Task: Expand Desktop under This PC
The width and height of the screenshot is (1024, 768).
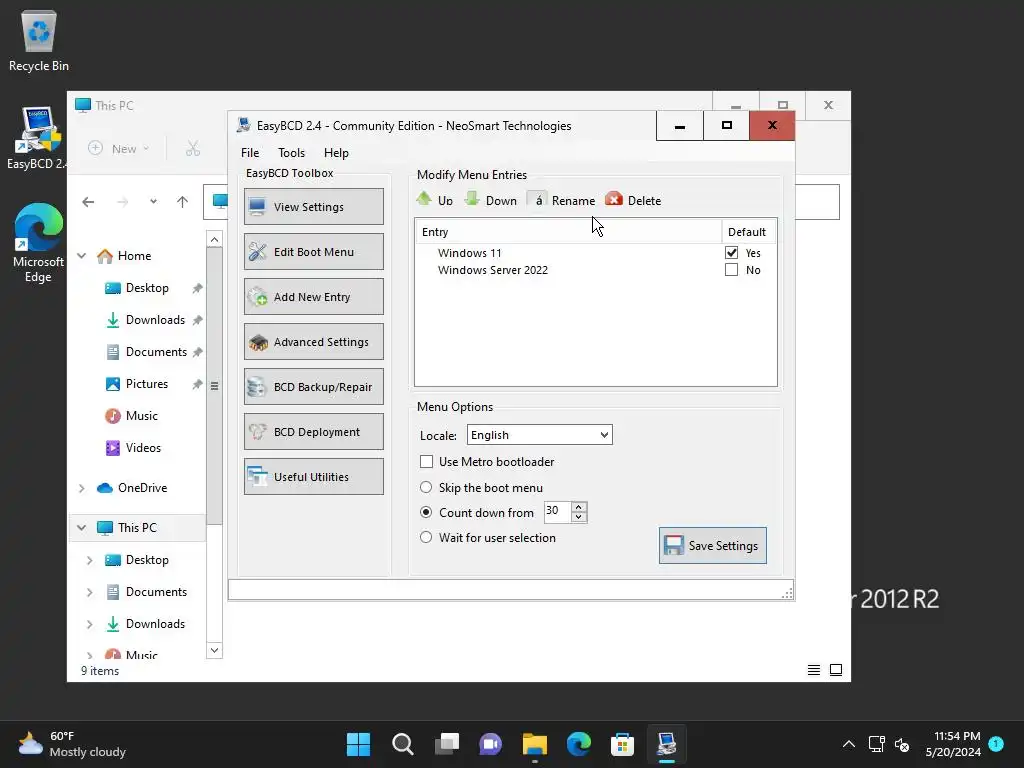Action: [x=89, y=560]
